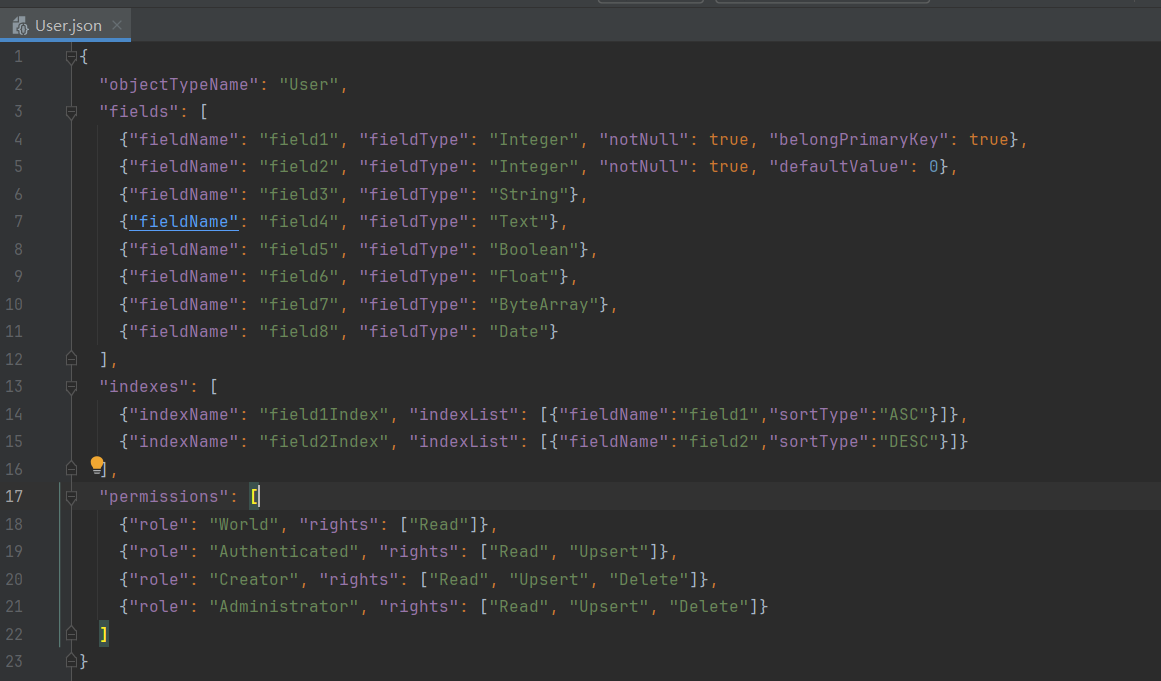Collapse the "fields" array fold marker on line 3
Viewport: 1161px width, 681px height.
pyautogui.click(x=71, y=112)
